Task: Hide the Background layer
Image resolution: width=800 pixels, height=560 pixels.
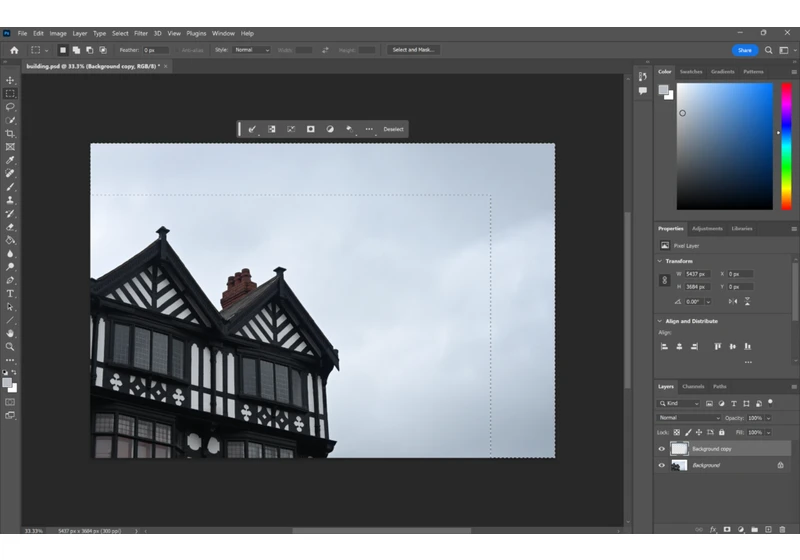Action: point(662,465)
